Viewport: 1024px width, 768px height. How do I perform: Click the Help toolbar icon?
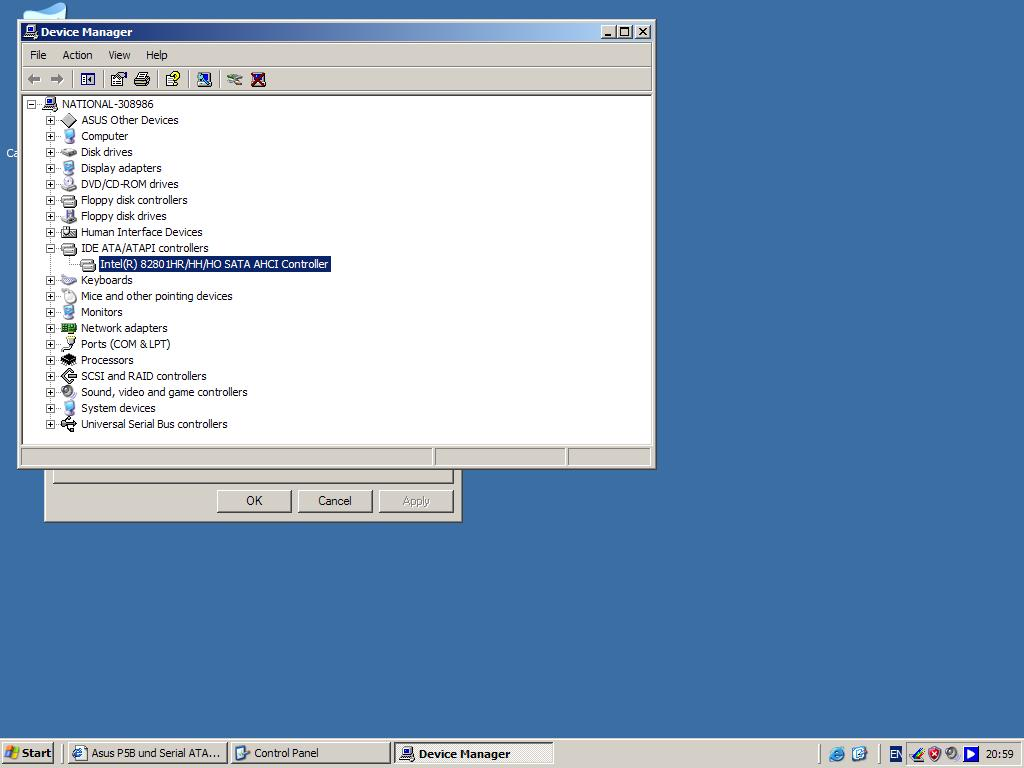coord(172,80)
